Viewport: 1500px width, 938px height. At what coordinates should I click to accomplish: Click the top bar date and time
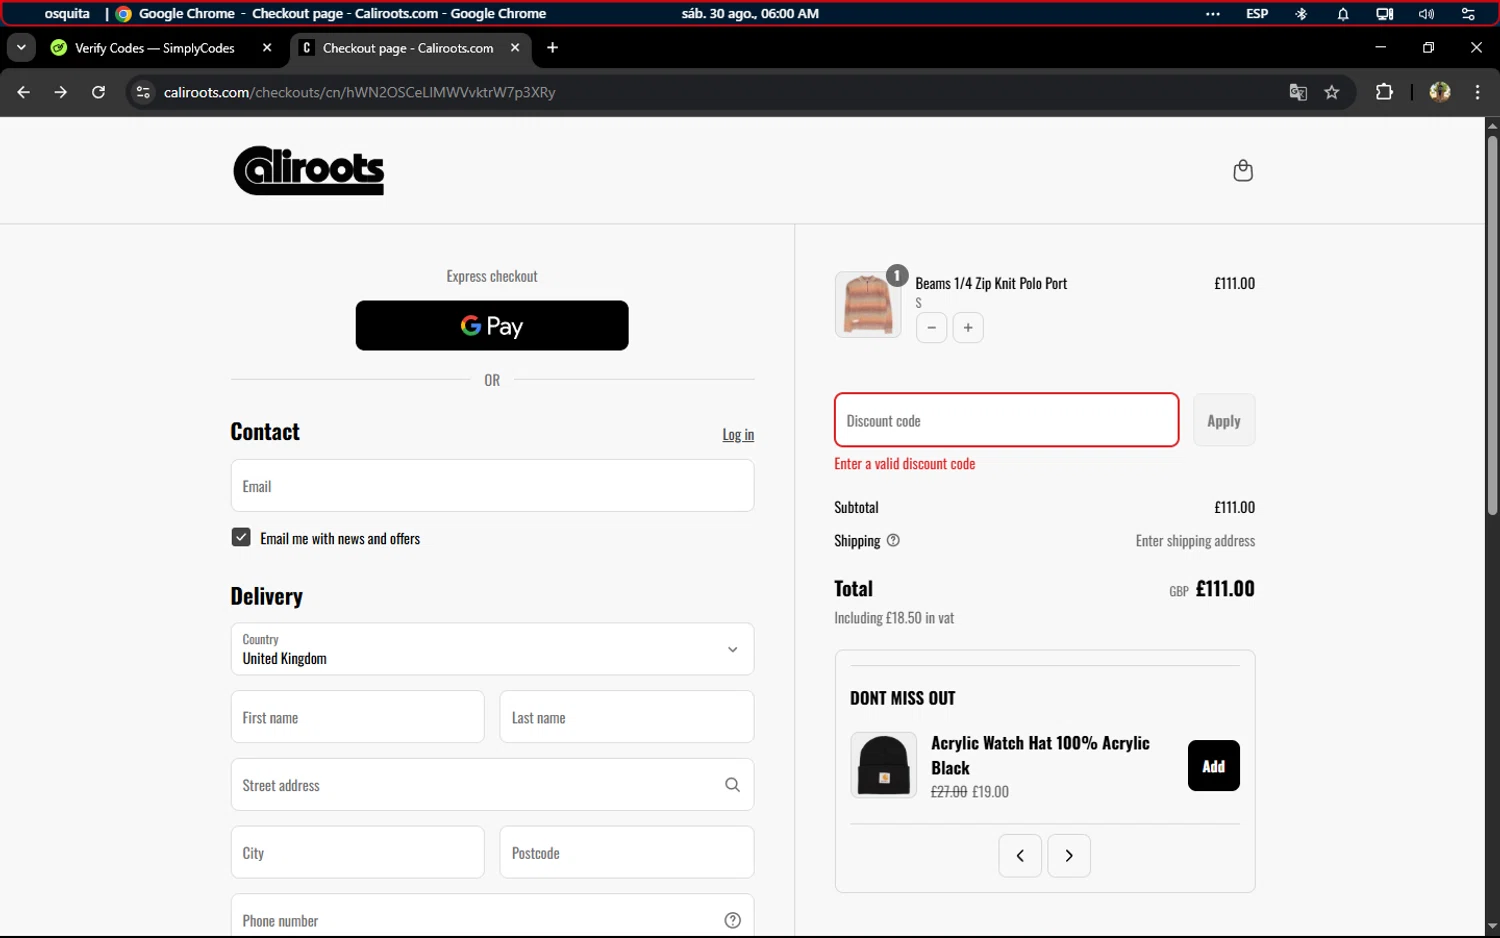pyautogui.click(x=750, y=14)
